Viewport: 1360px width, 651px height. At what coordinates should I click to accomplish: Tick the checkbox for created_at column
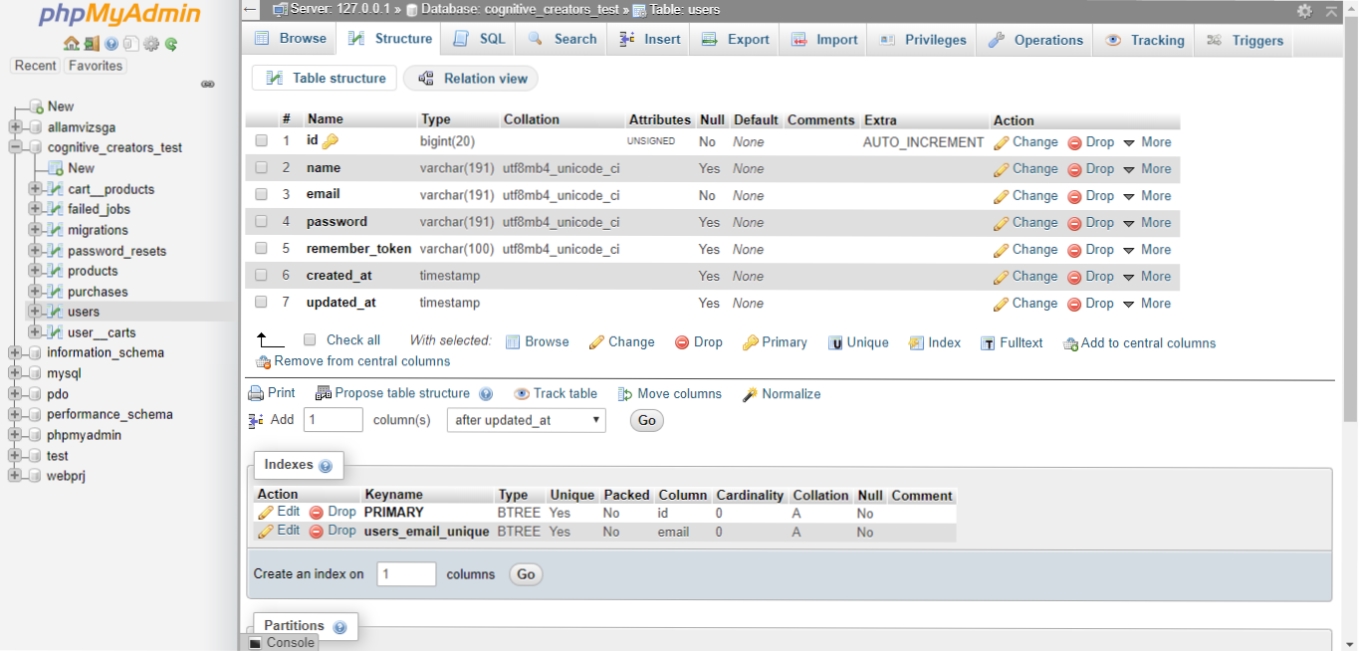[x=261, y=275]
